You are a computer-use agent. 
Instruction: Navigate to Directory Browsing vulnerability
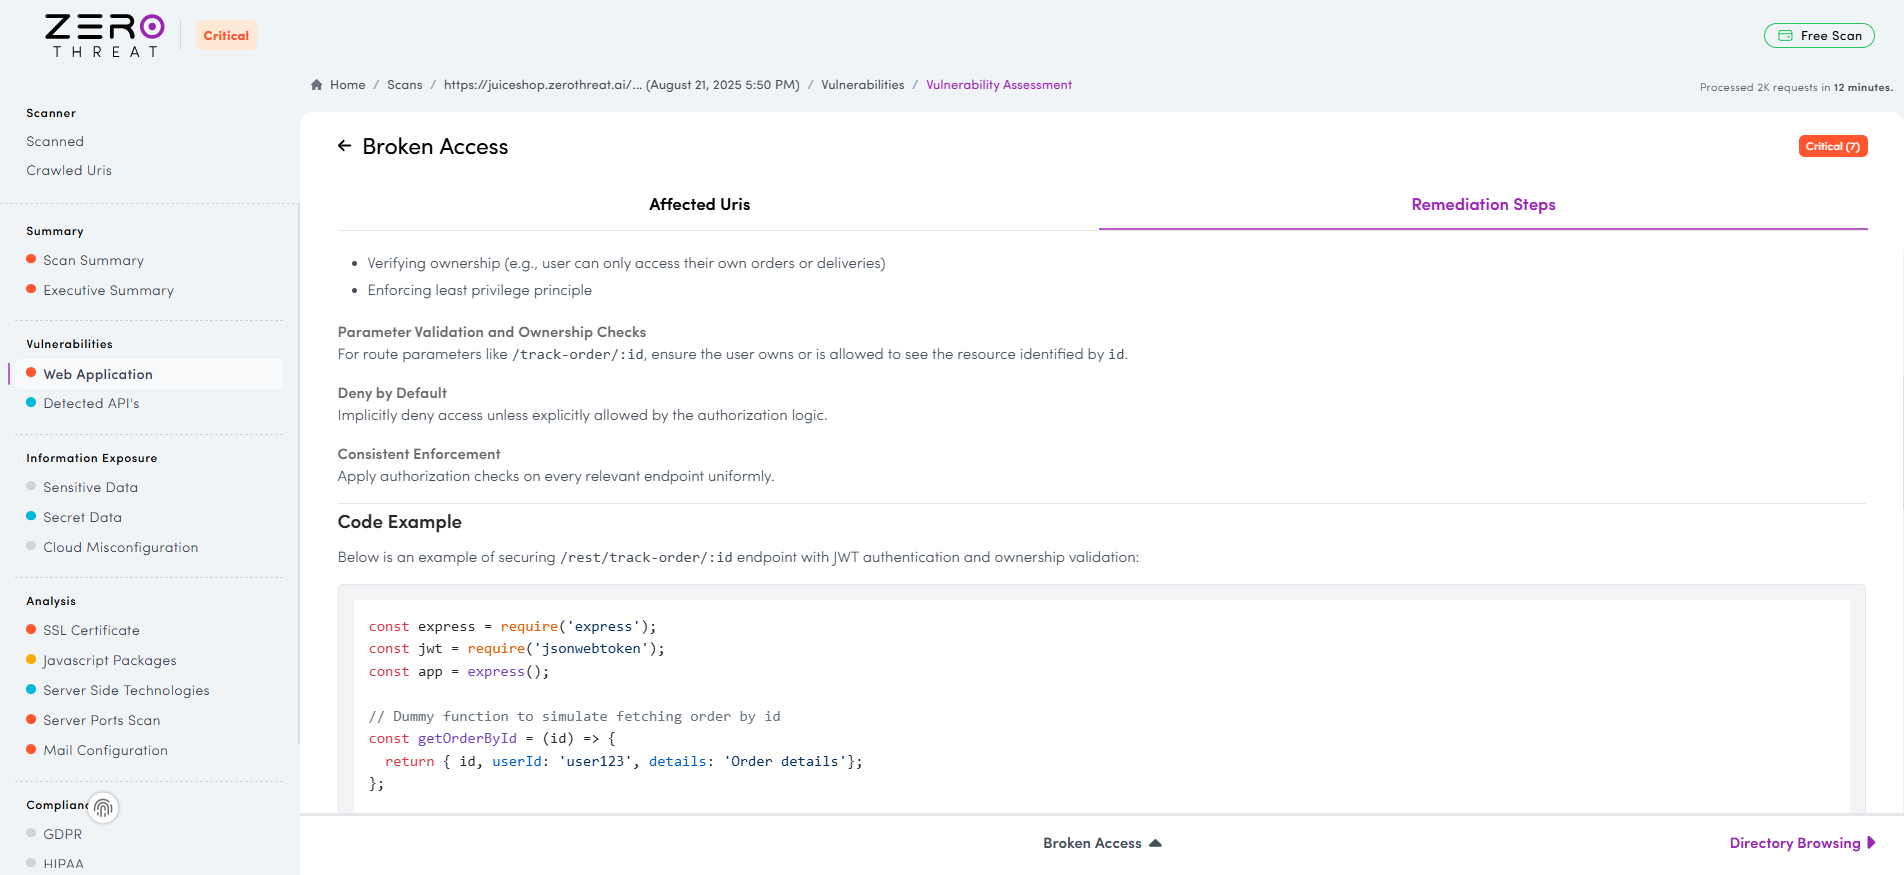pyautogui.click(x=1794, y=843)
